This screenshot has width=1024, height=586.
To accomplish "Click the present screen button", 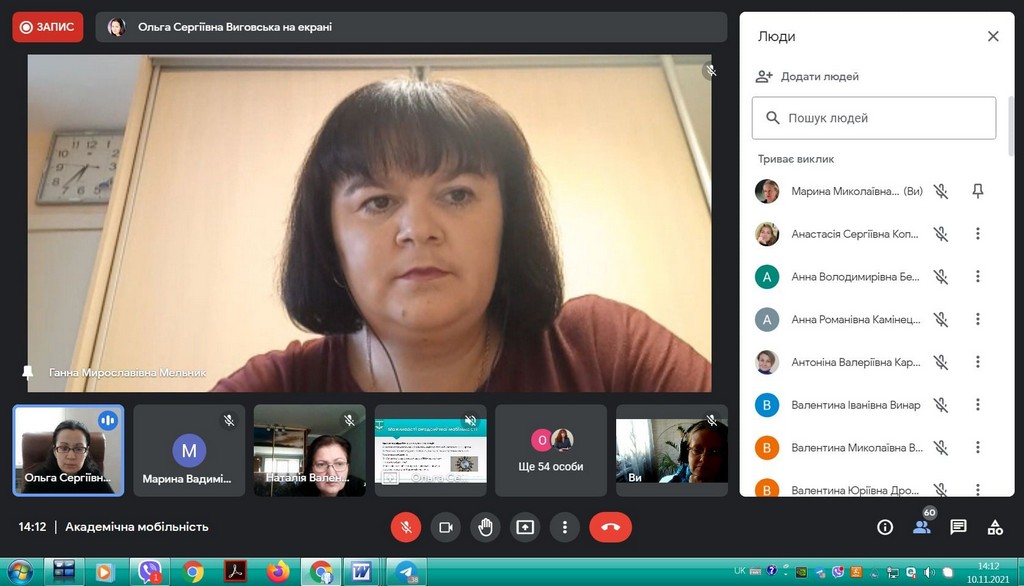I will tap(525, 527).
